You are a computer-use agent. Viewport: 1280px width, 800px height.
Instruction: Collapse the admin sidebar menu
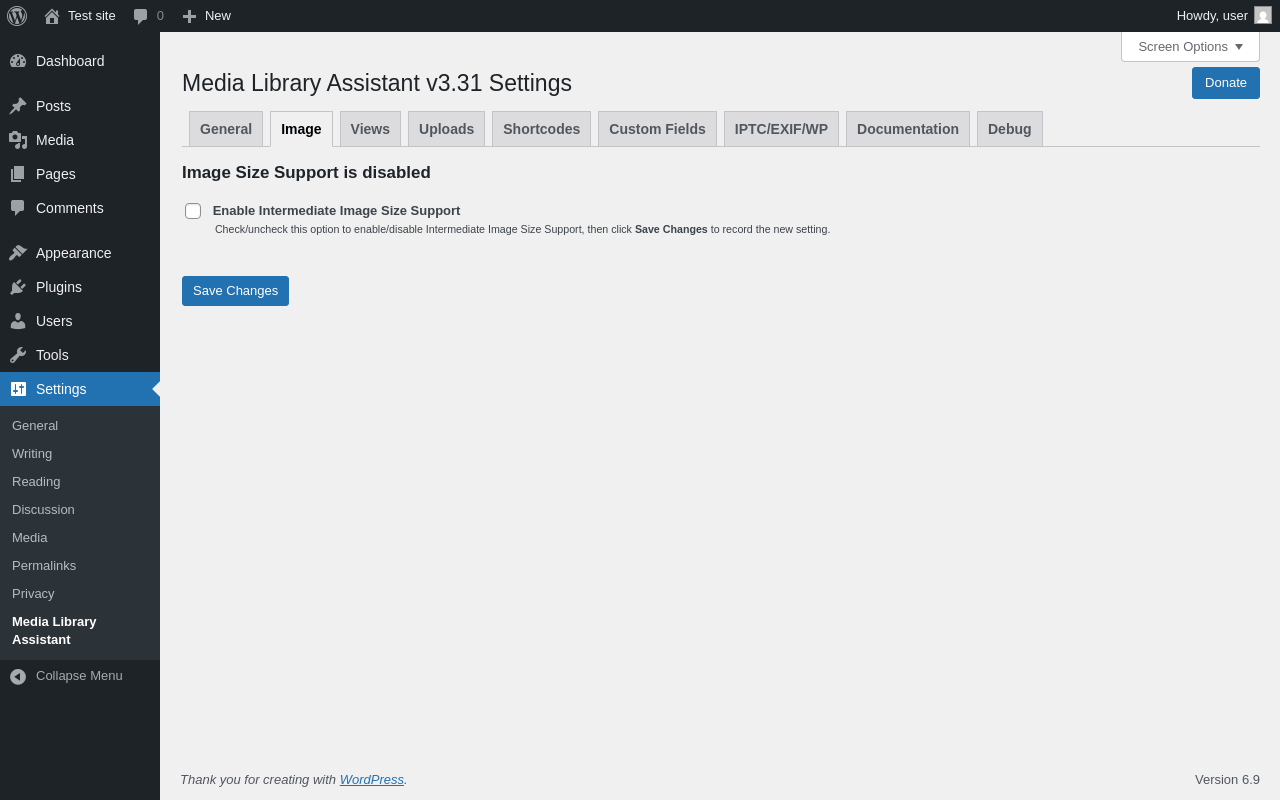(66, 676)
